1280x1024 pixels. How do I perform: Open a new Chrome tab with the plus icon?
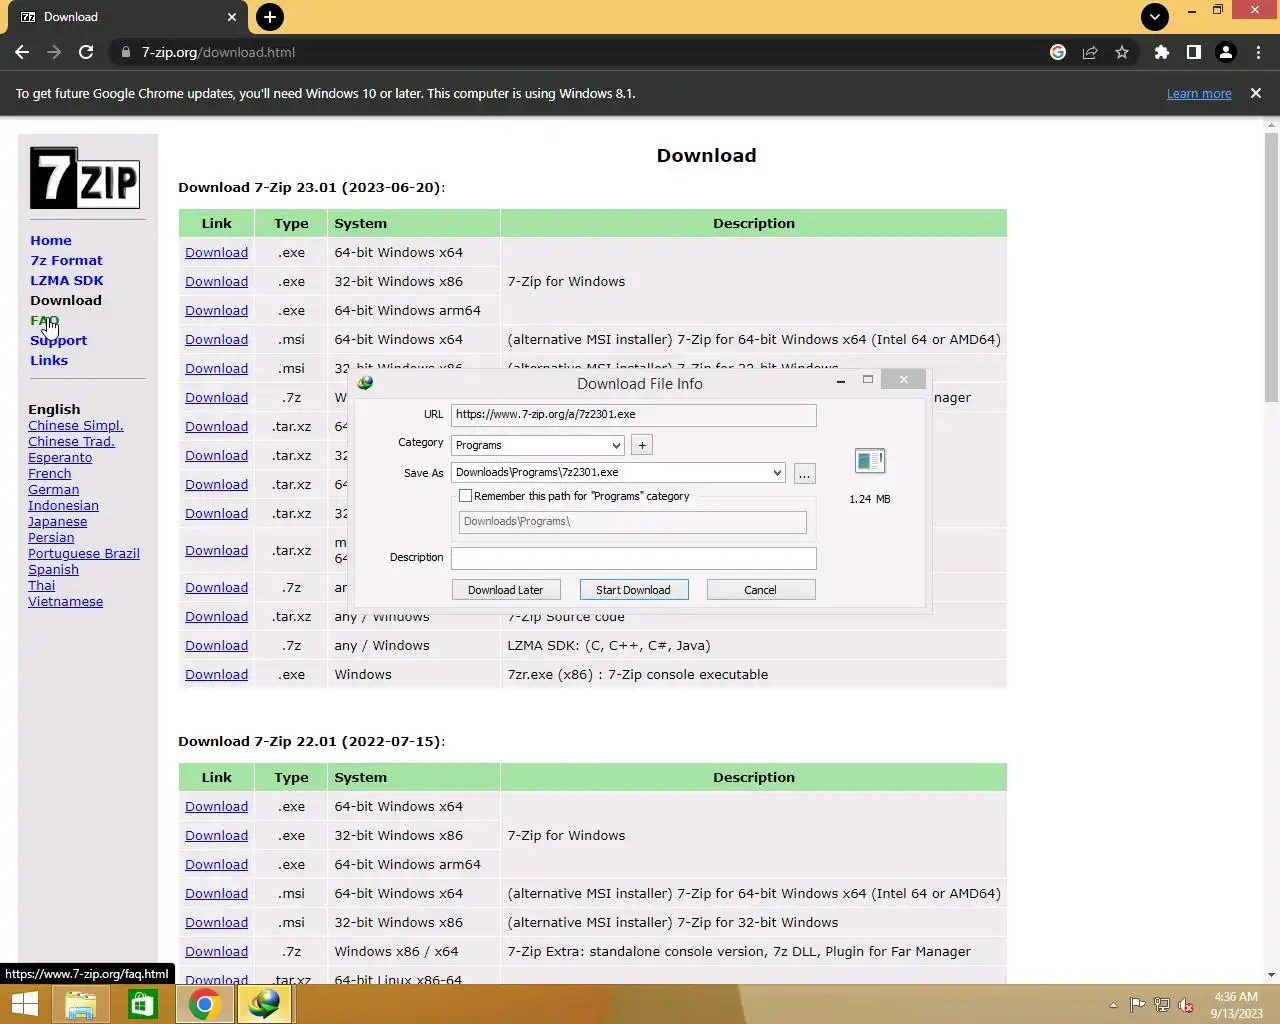point(269,17)
